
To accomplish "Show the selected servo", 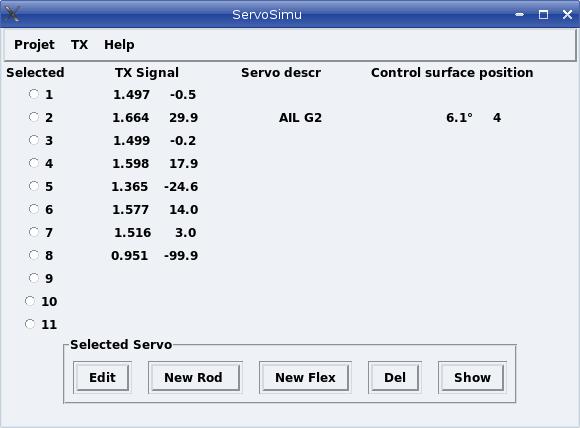I will pyautogui.click(x=472, y=377).
